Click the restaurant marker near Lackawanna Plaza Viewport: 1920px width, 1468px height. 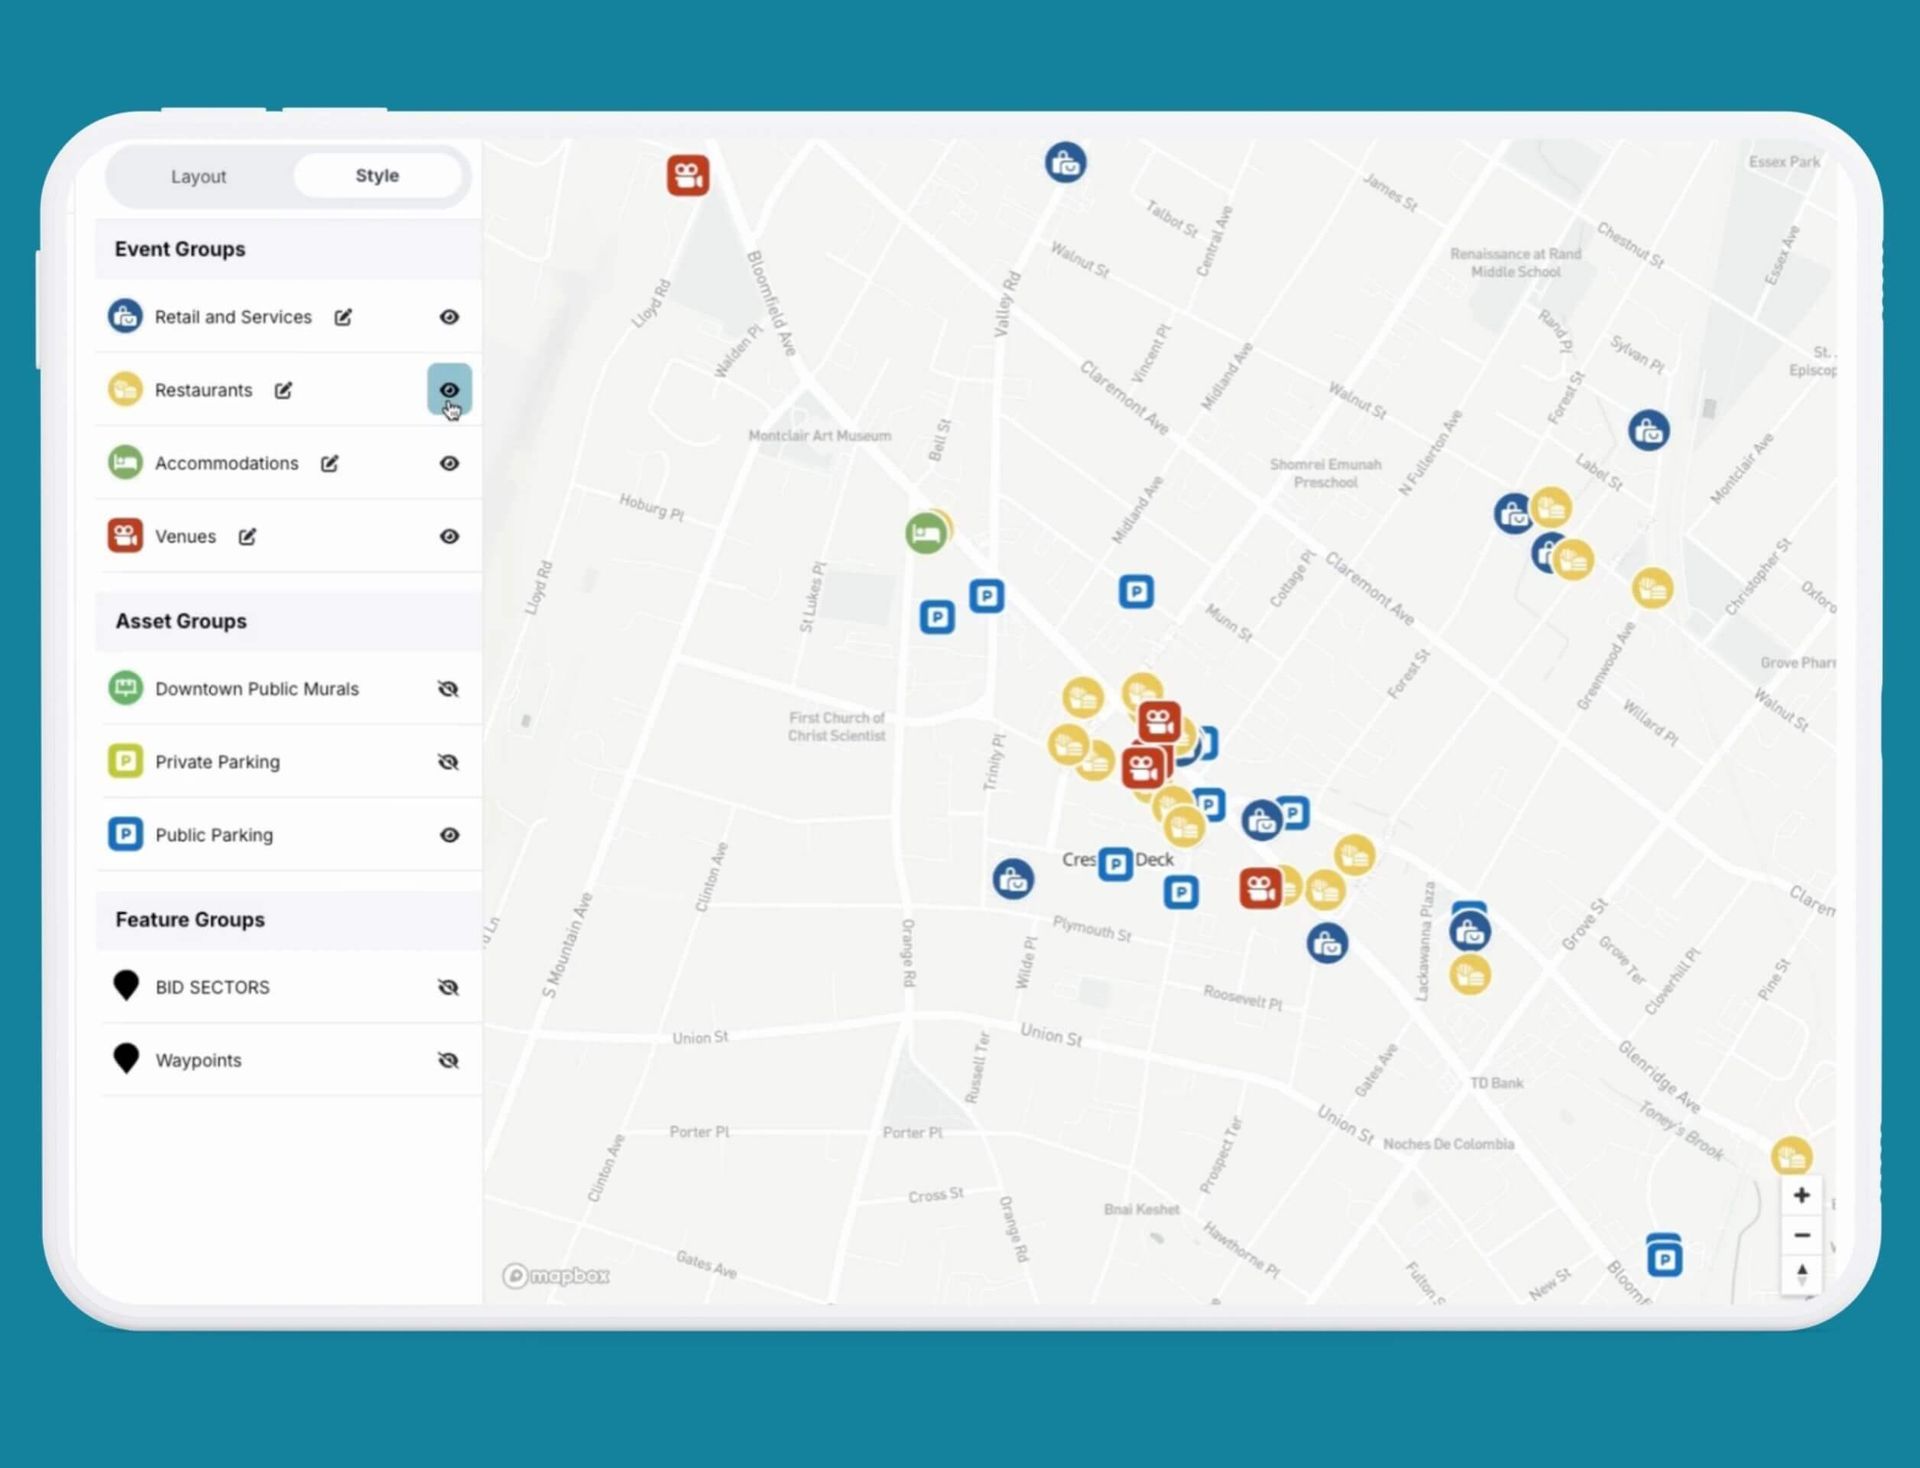pyautogui.click(x=1470, y=975)
